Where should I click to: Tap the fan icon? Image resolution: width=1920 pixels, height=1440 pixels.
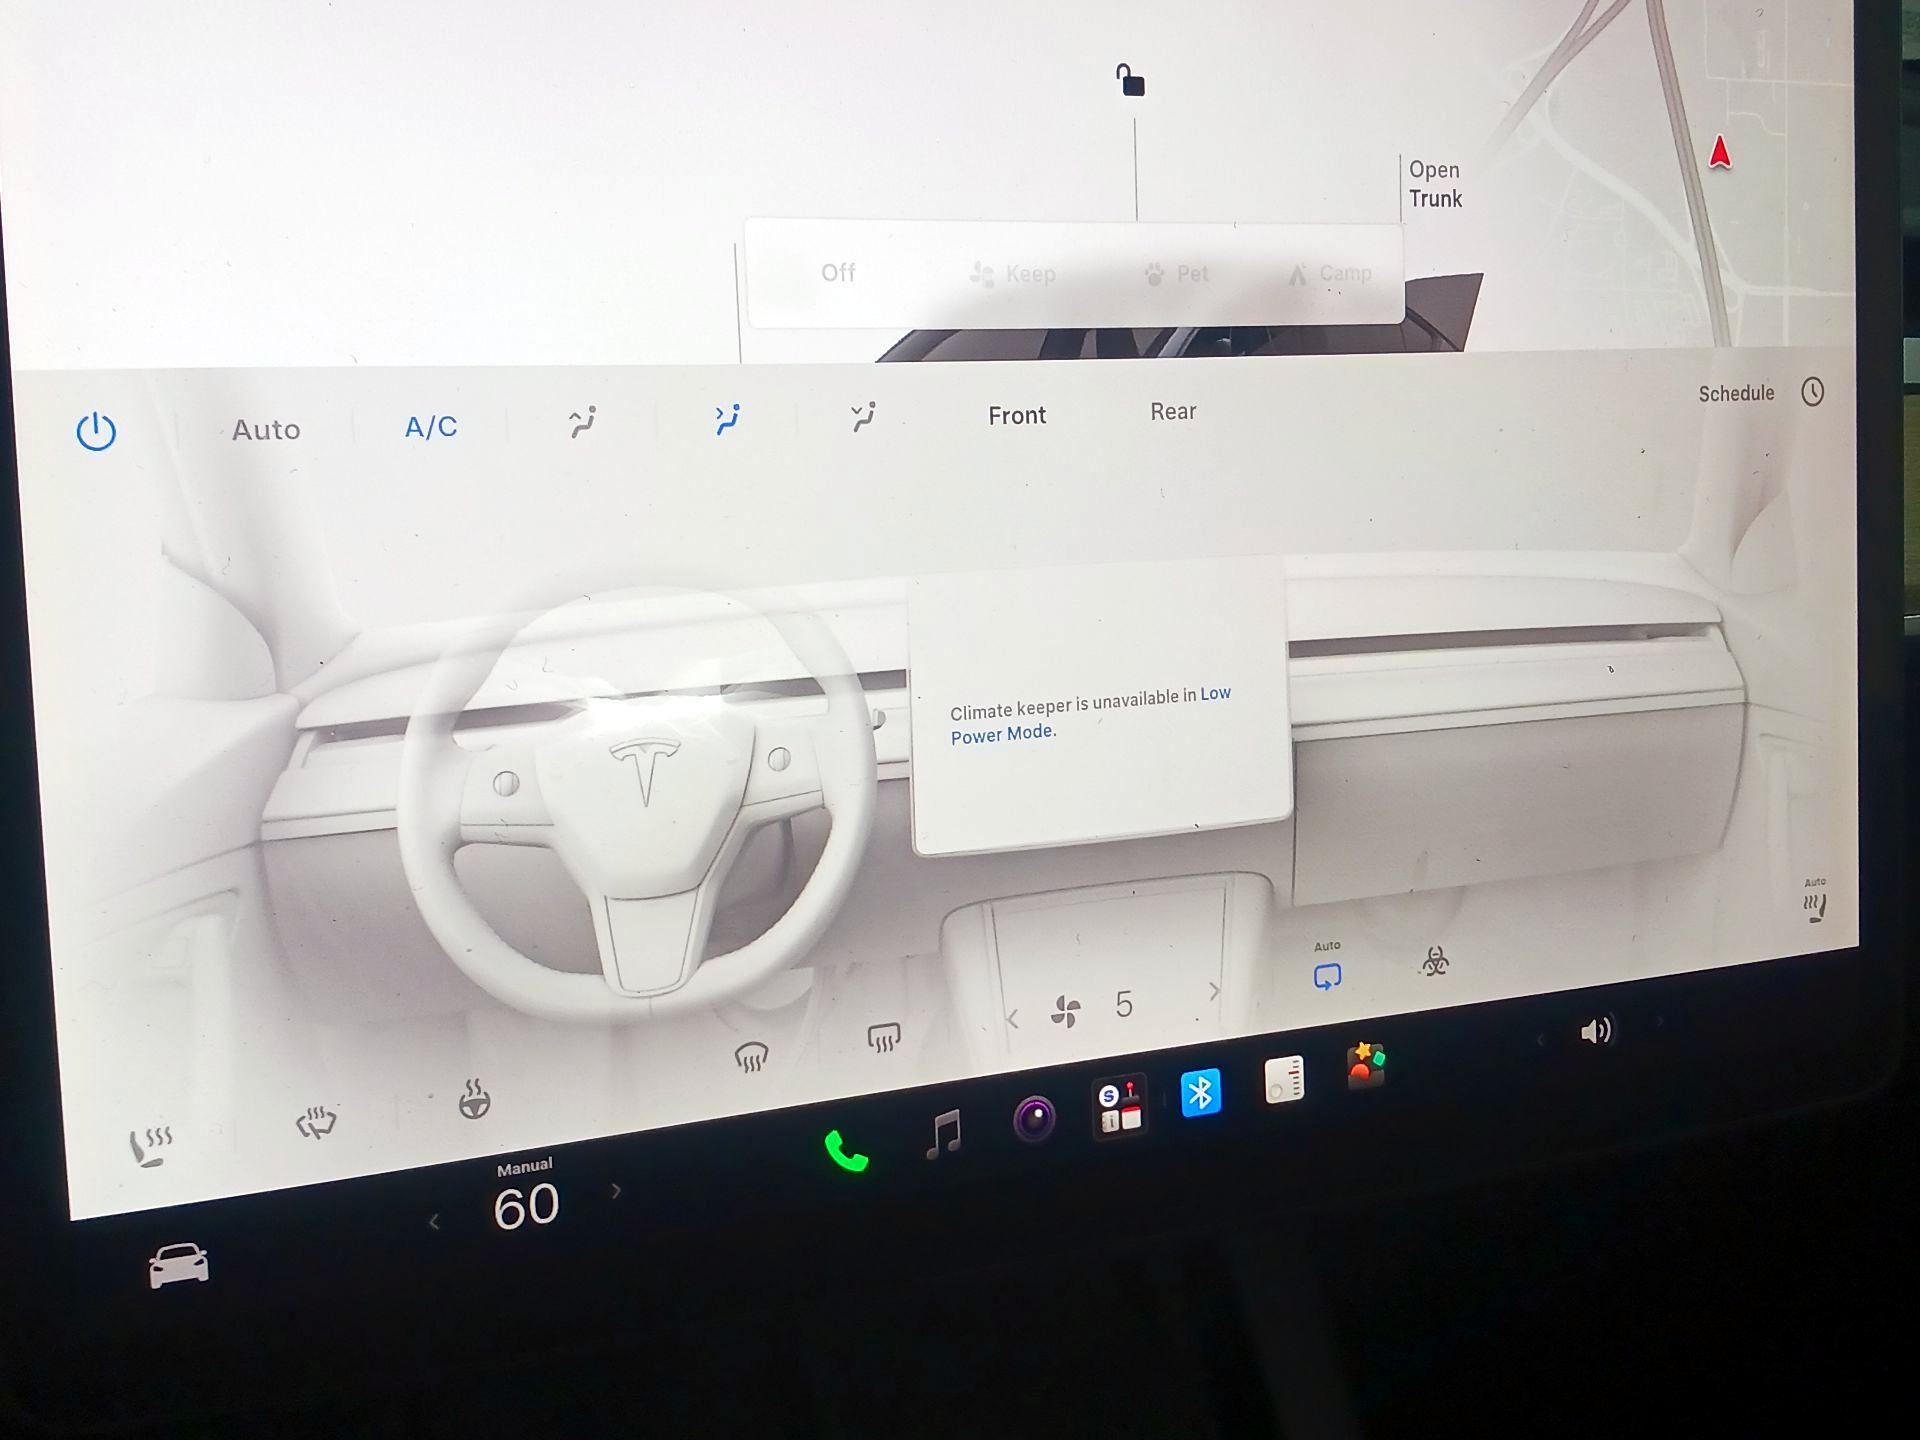coord(1066,1011)
